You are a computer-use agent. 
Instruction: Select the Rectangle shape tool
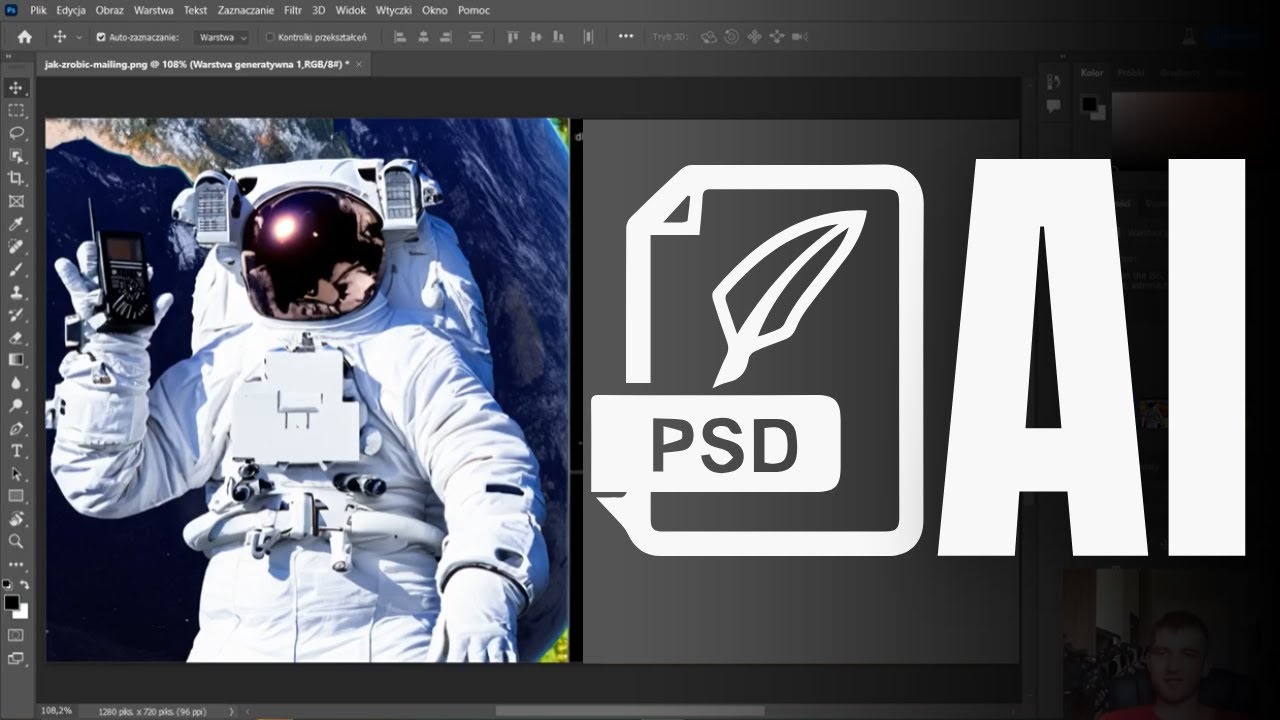[16, 496]
